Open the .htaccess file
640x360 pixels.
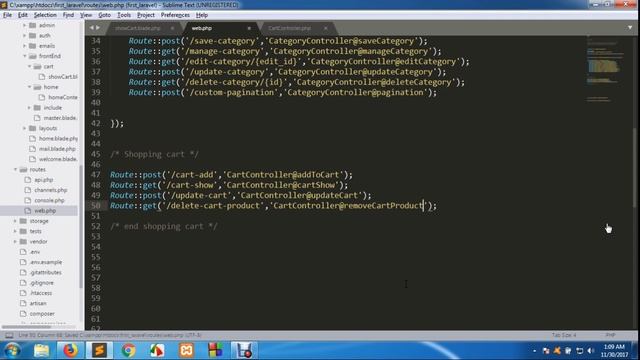[41, 293]
